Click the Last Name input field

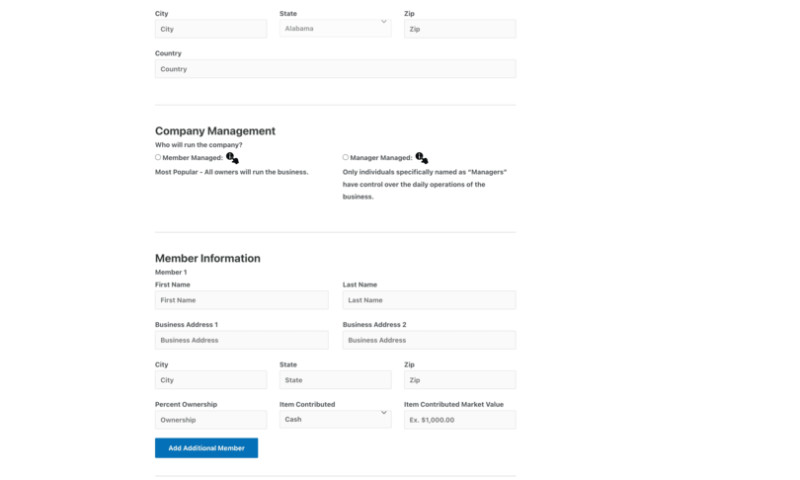429,300
